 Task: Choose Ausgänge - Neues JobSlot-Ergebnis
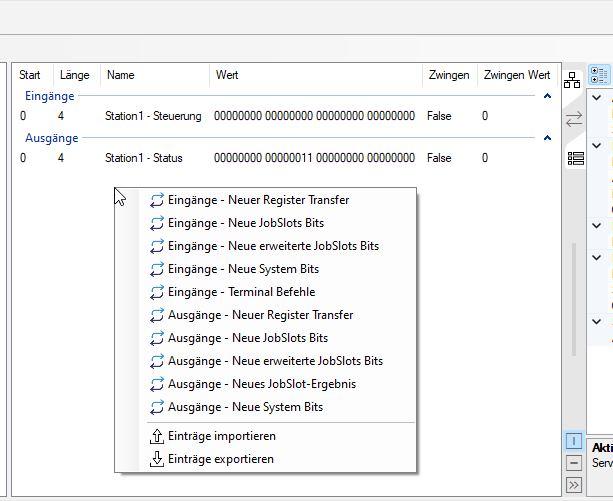(x=262, y=384)
